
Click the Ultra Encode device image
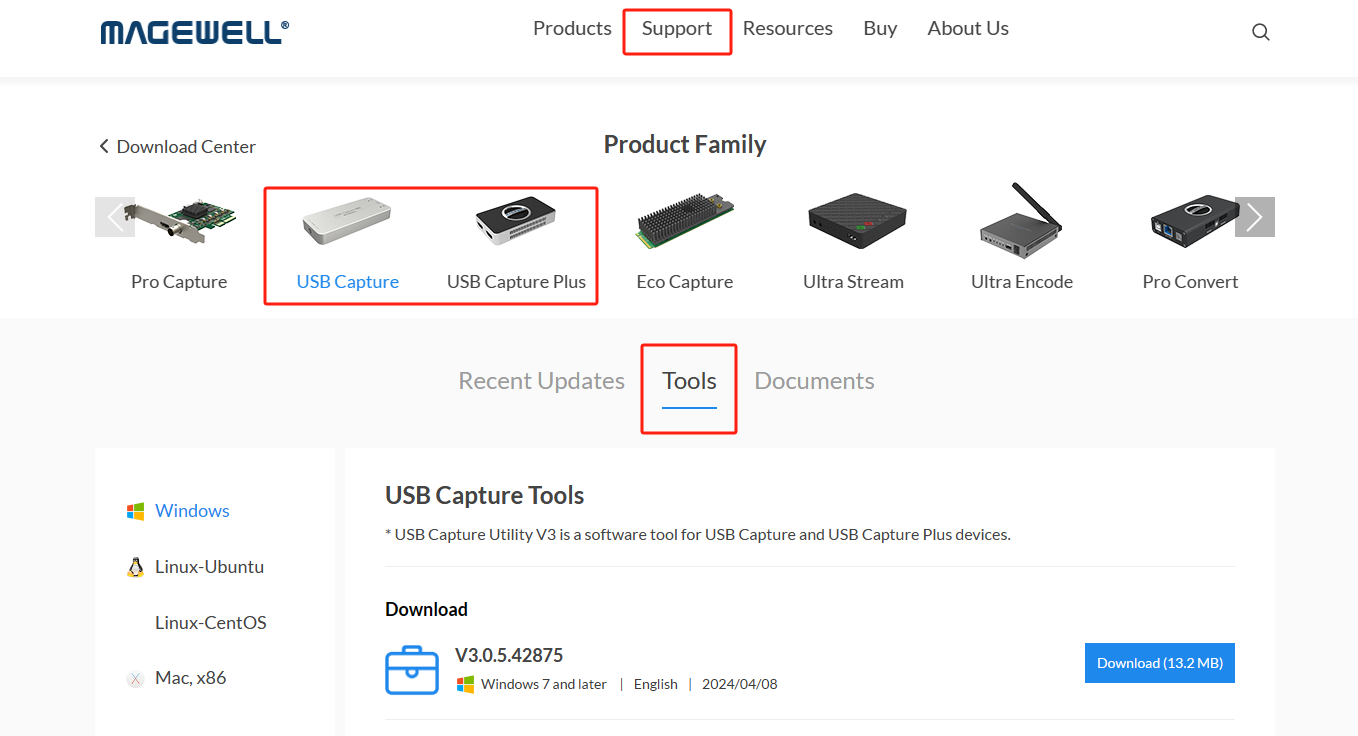[1020, 218]
